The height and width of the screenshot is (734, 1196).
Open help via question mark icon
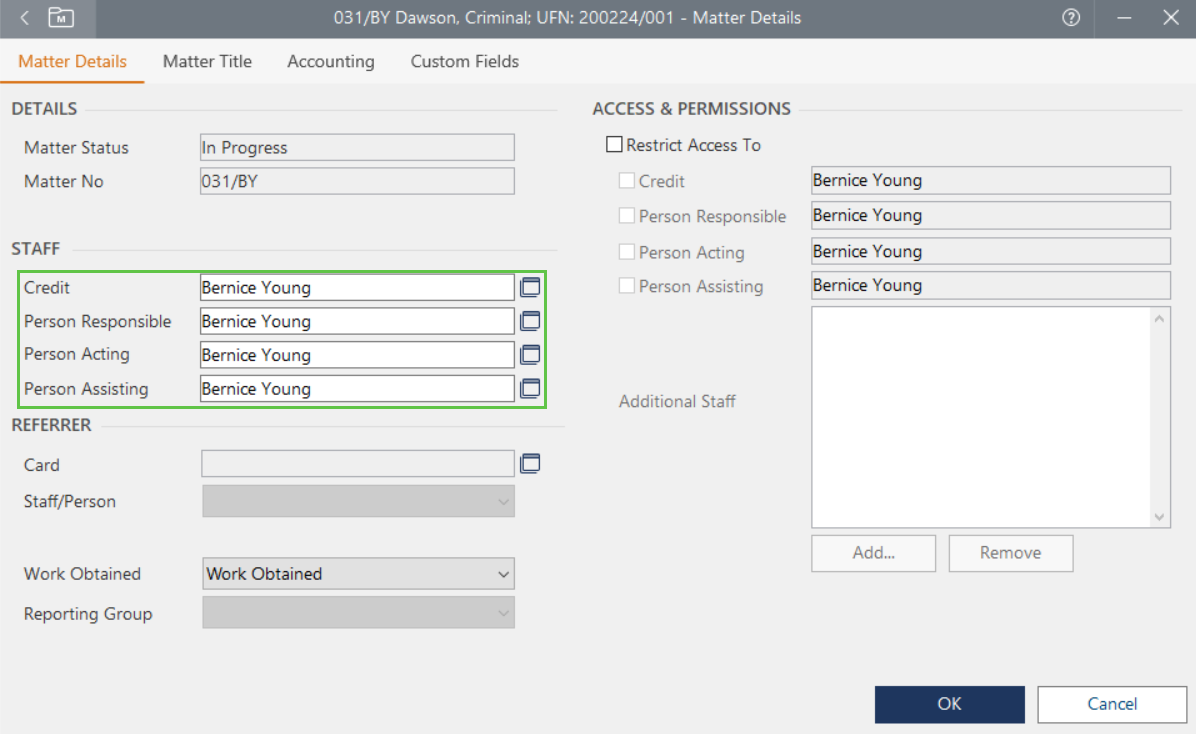pyautogui.click(x=1071, y=18)
